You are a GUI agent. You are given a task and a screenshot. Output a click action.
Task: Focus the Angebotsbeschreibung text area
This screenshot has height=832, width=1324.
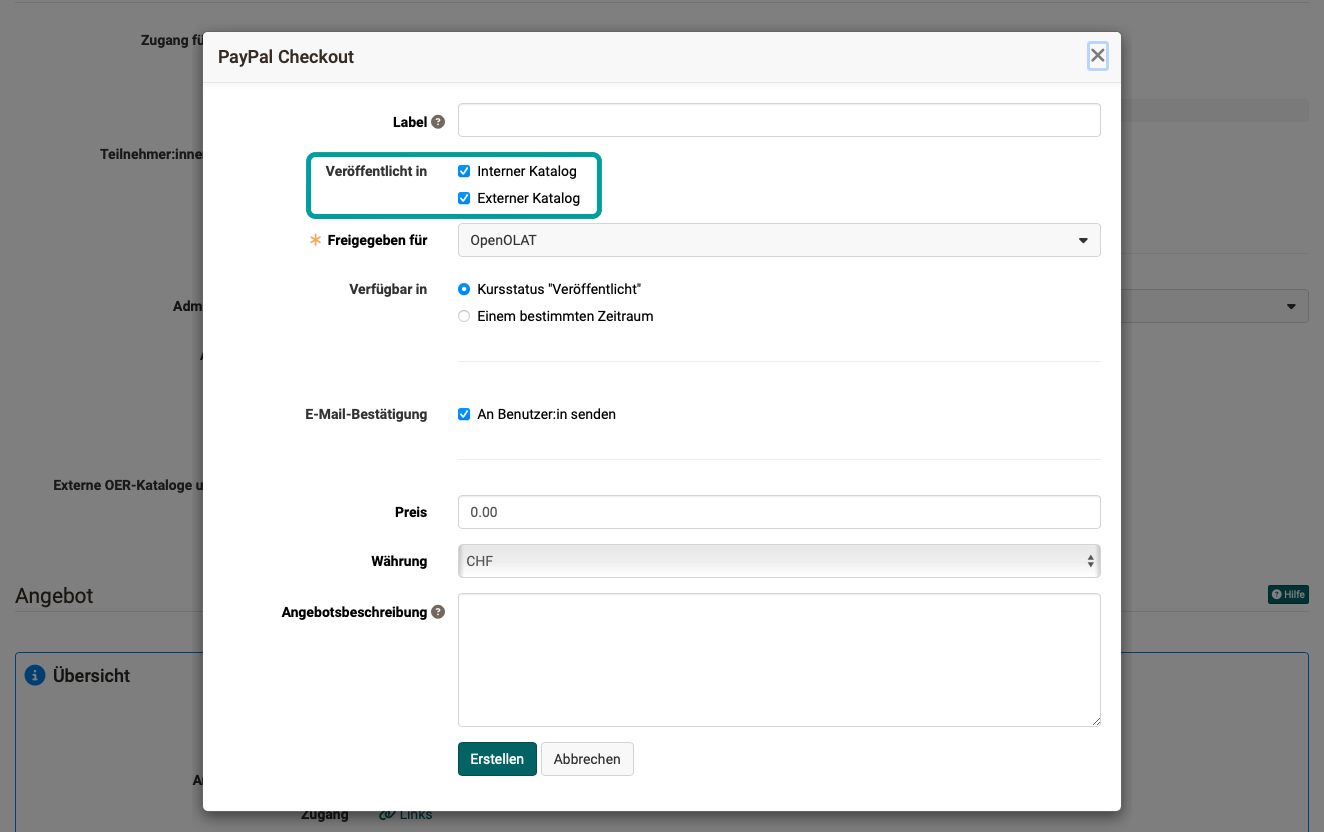point(778,660)
